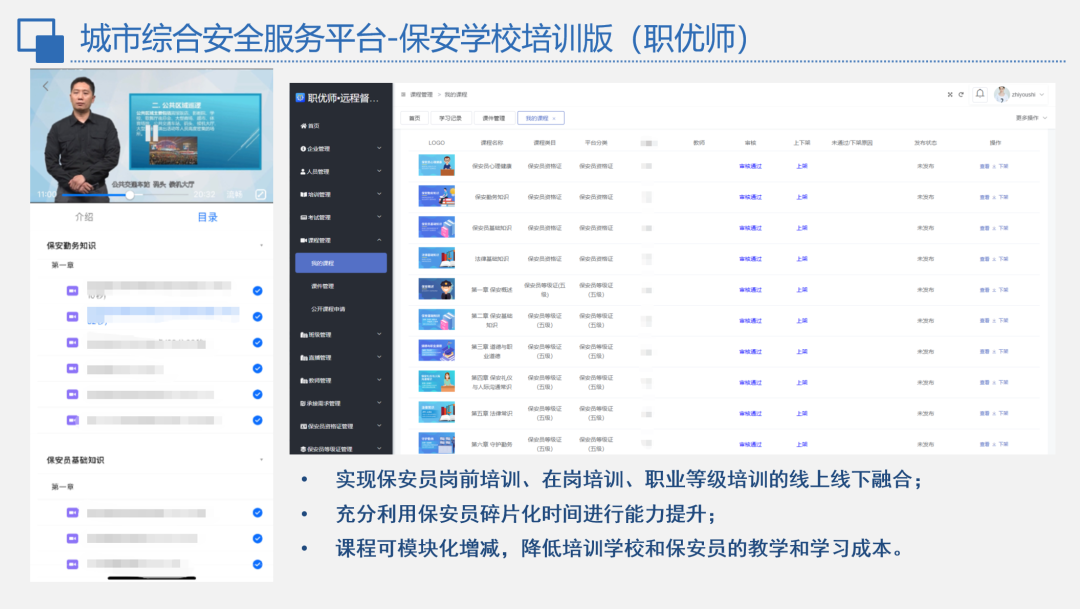Open fullscreen from the video player corner icon

[260, 194]
